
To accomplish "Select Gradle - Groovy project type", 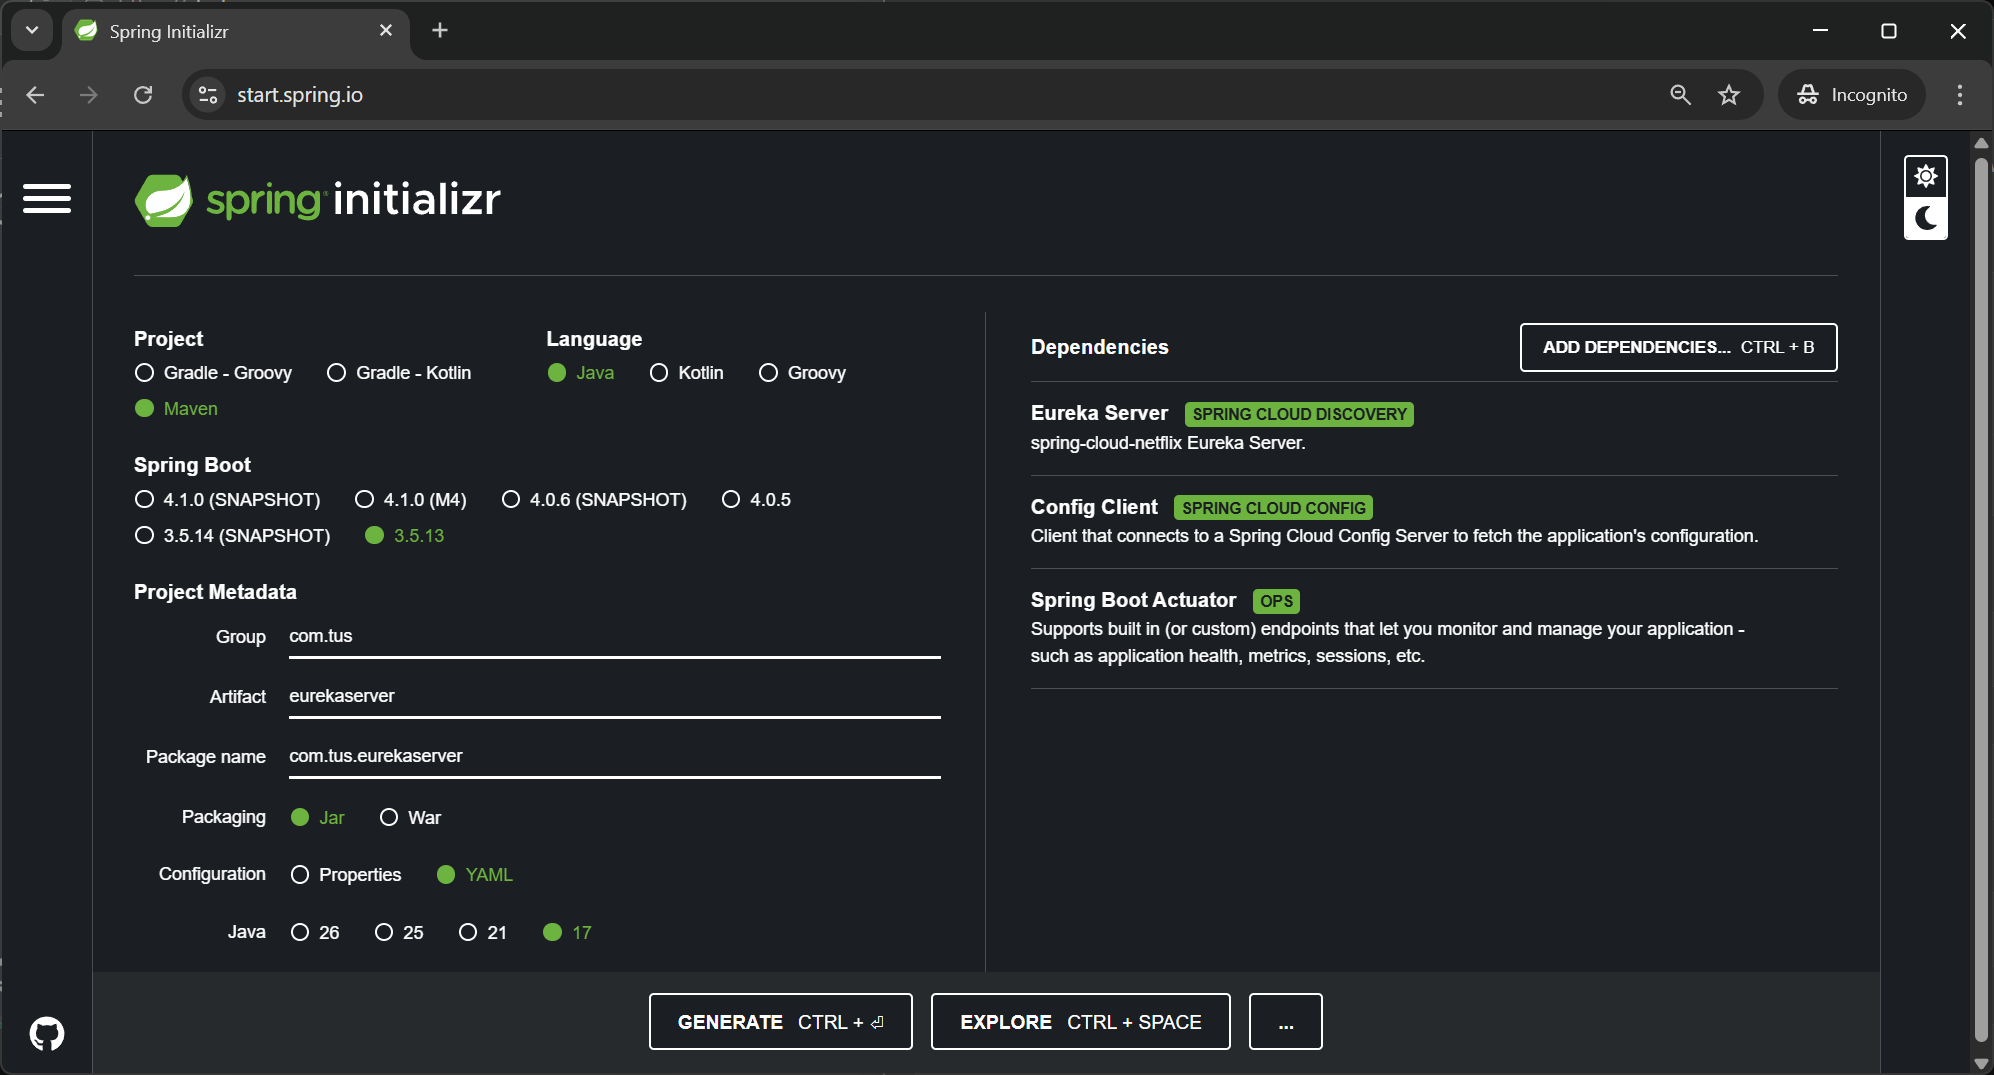I will [214, 373].
